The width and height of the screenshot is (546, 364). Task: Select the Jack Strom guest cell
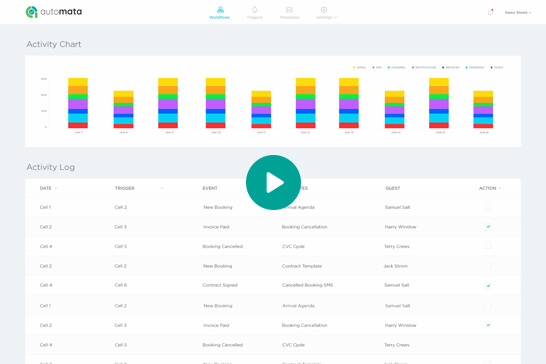[x=396, y=266]
